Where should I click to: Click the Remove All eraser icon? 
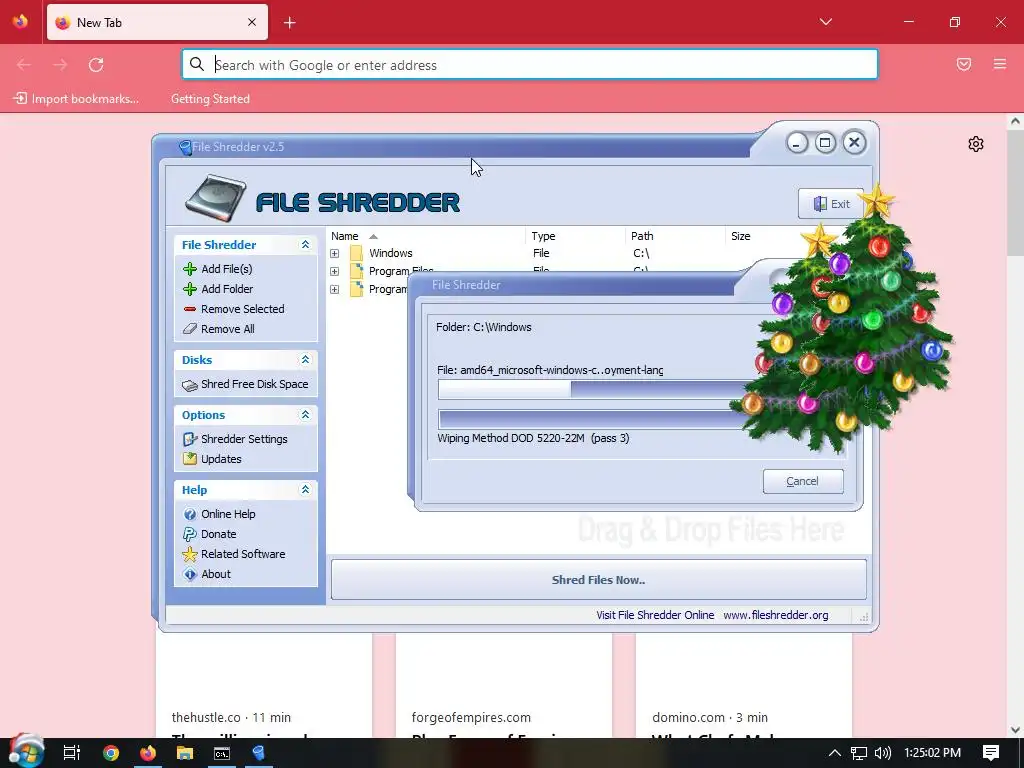(x=190, y=328)
